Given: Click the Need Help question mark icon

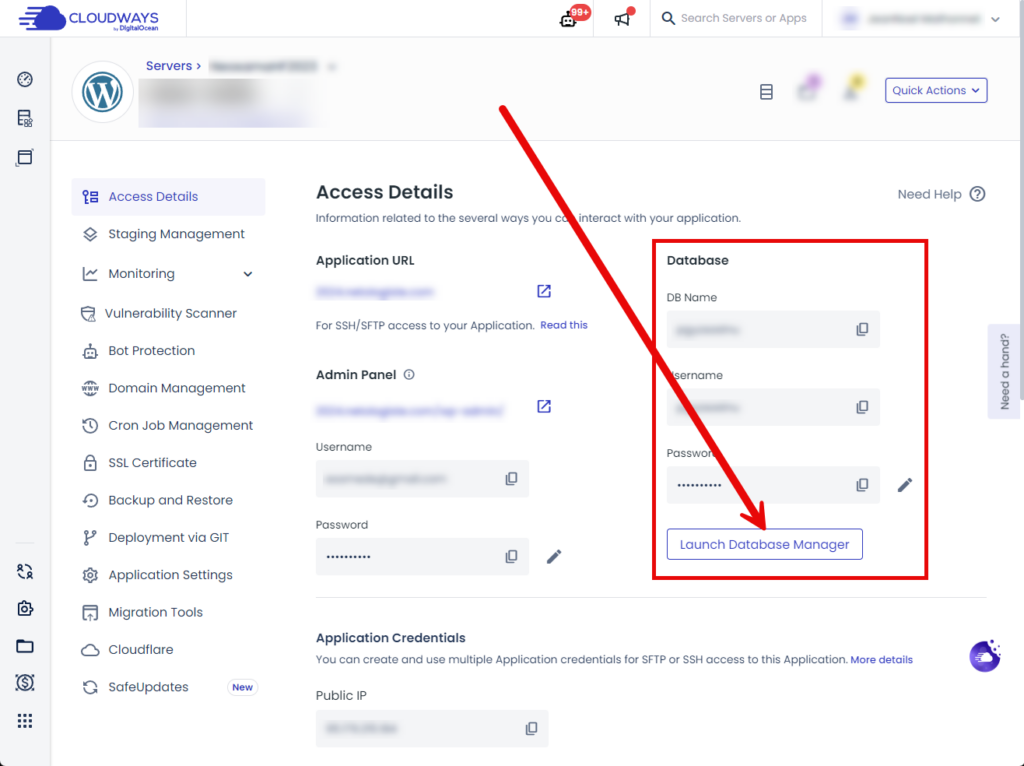Looking at the screenshot, I should tap(977, 194).
